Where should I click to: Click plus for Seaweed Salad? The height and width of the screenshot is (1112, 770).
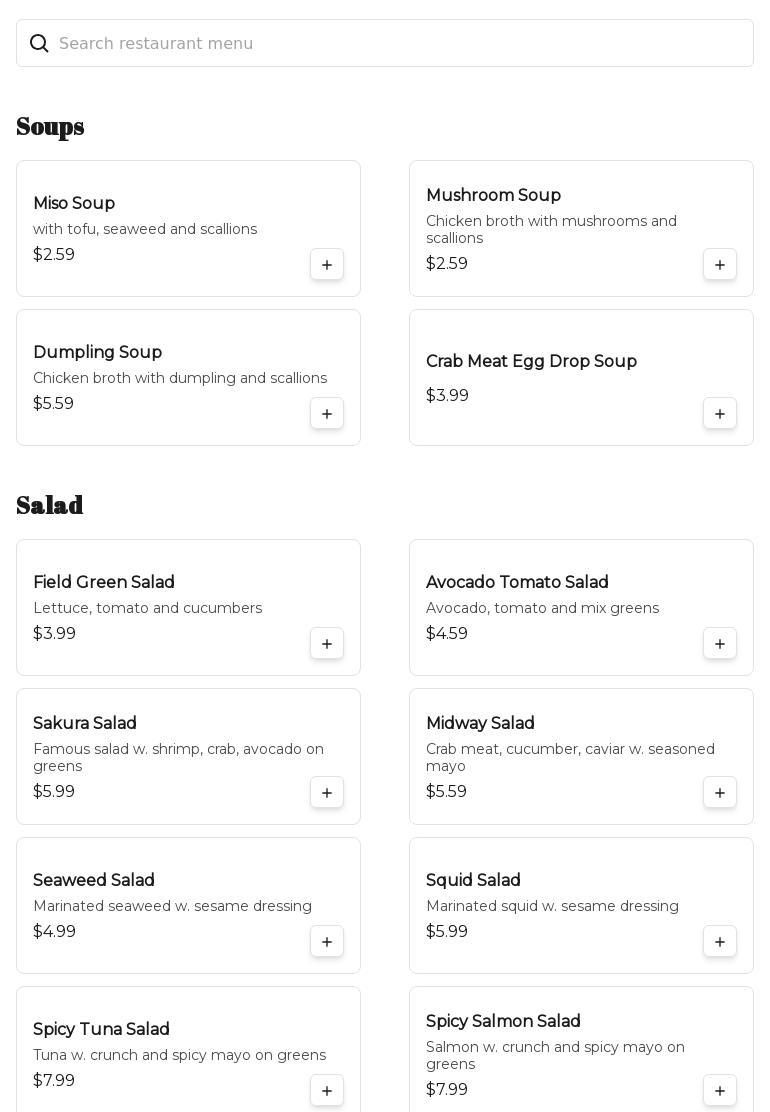327,942
